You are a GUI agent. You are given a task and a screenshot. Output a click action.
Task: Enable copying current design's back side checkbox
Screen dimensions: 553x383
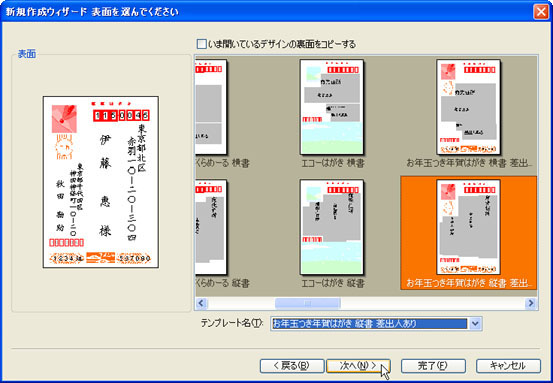(x=201, y=44)
